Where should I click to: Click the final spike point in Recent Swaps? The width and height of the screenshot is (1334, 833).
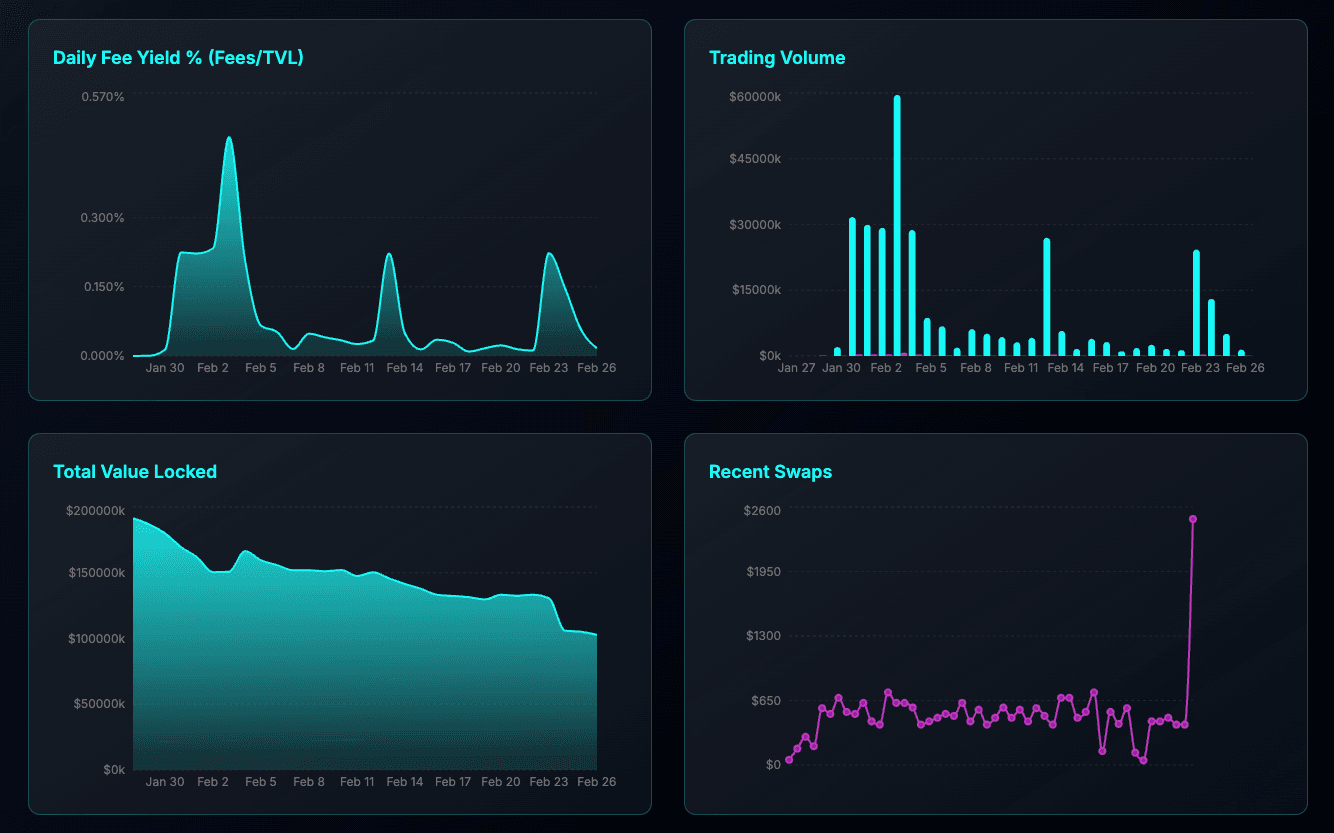click(x=1193, y=519)
